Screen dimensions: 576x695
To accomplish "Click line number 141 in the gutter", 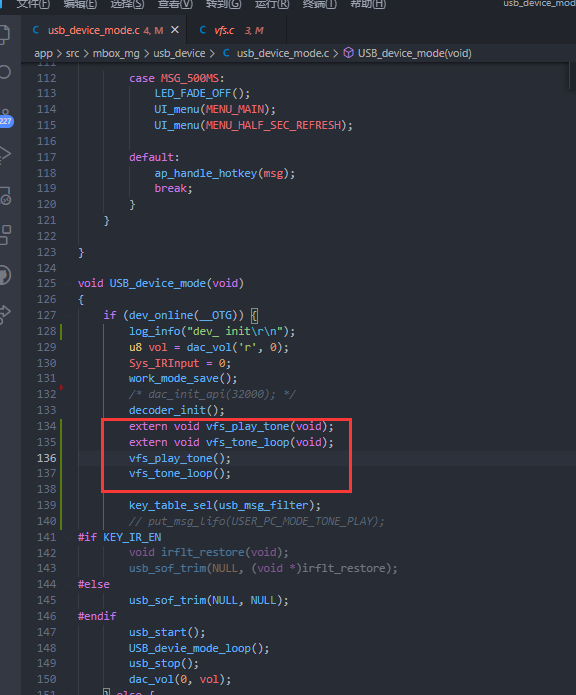I will tap(47, 537).
